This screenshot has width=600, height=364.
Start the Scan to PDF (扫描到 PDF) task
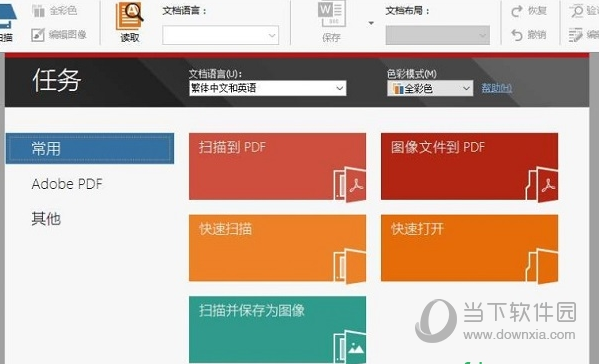[x=277, y=166]
